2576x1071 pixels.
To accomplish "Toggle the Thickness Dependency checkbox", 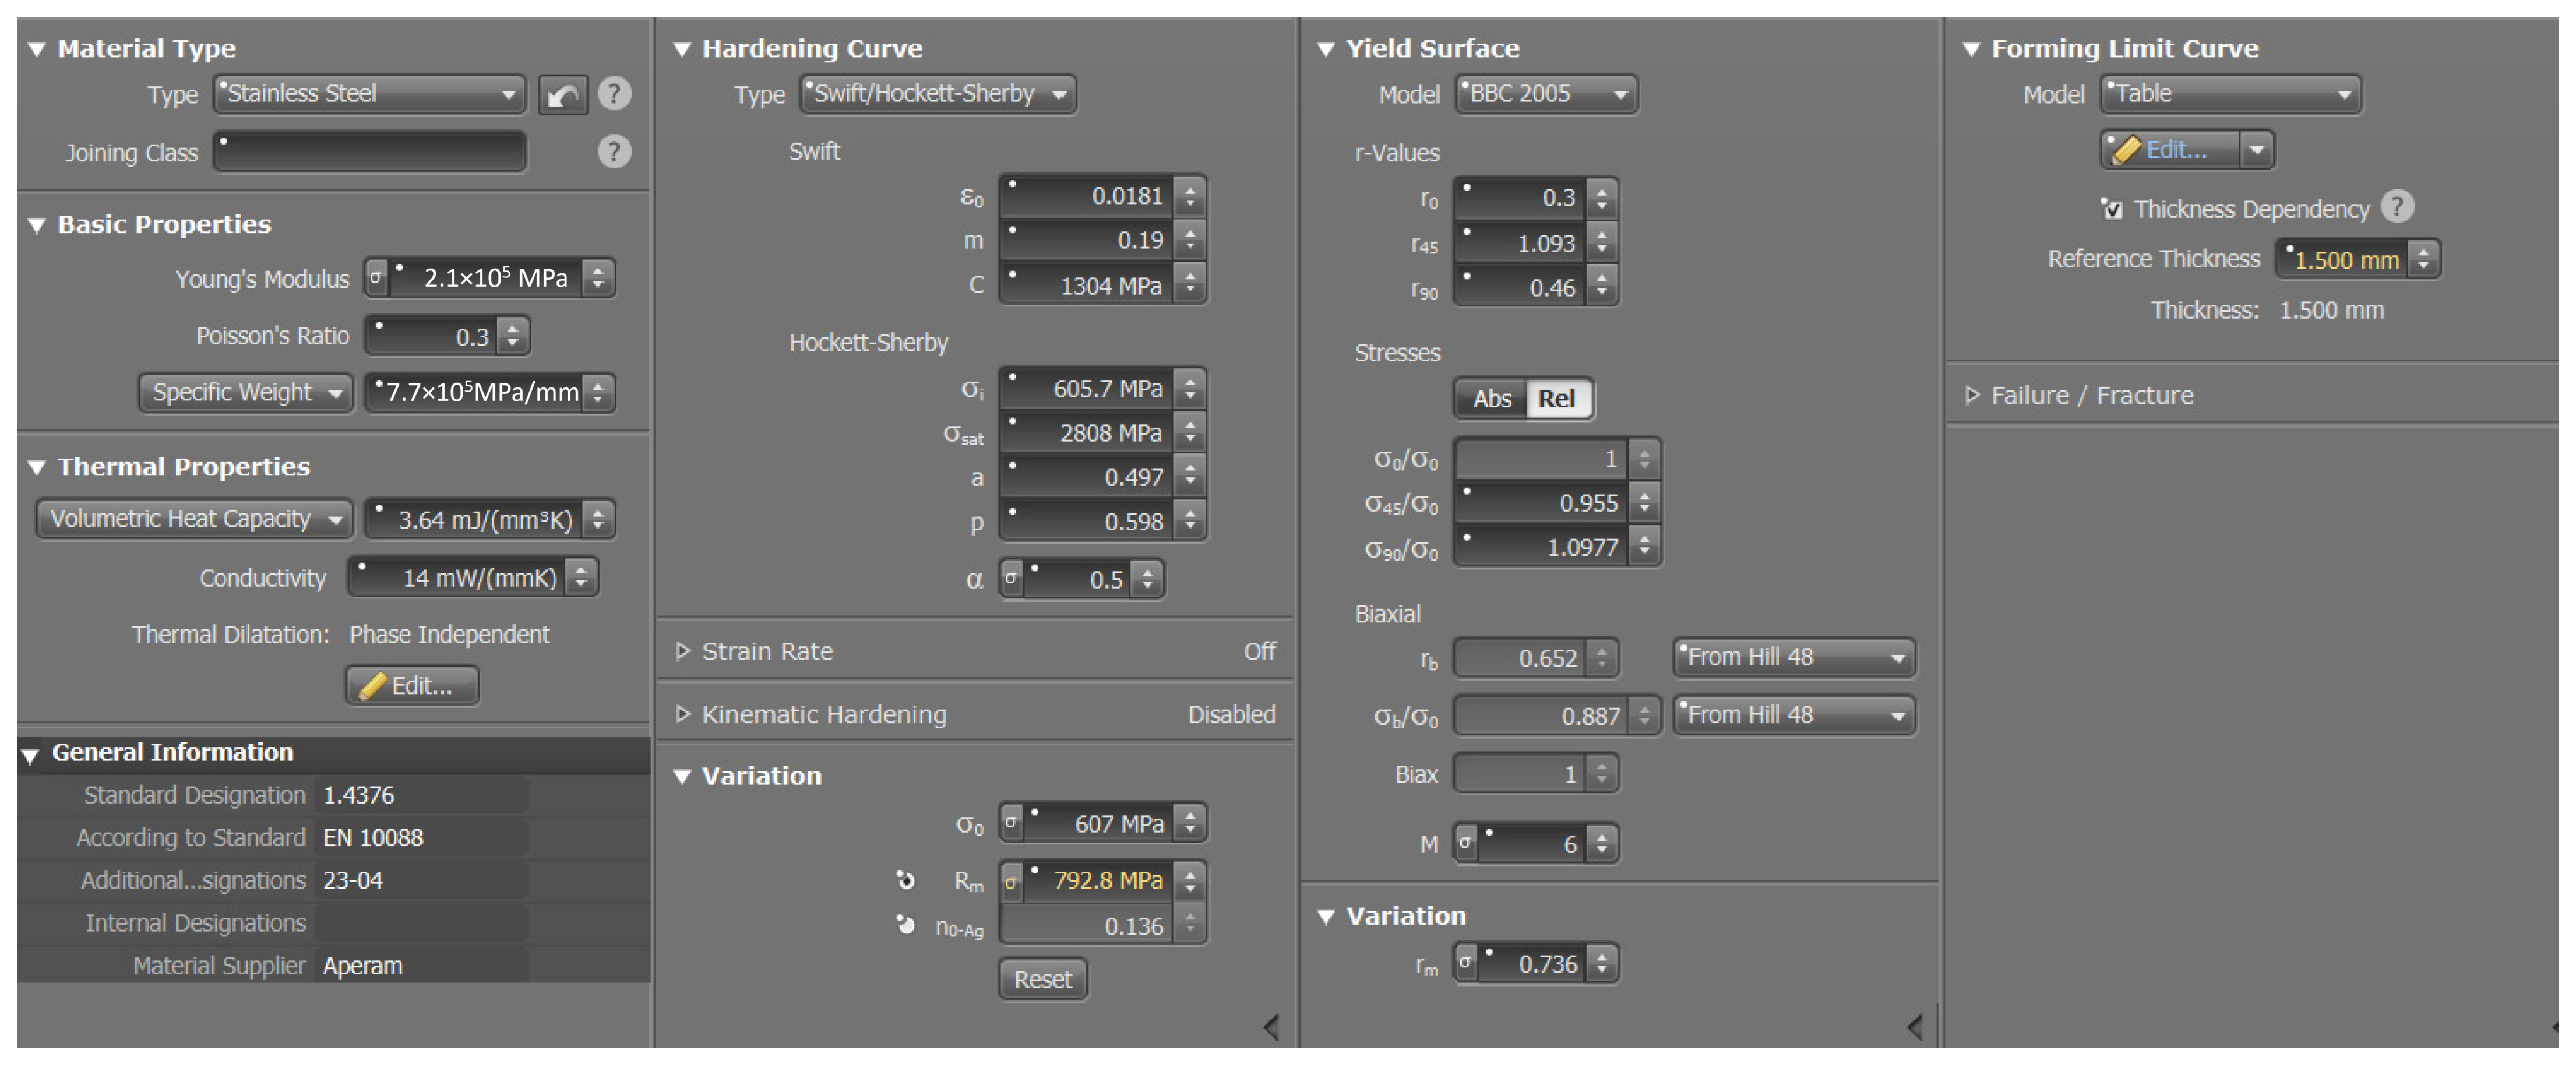I will coord(2111,209).
